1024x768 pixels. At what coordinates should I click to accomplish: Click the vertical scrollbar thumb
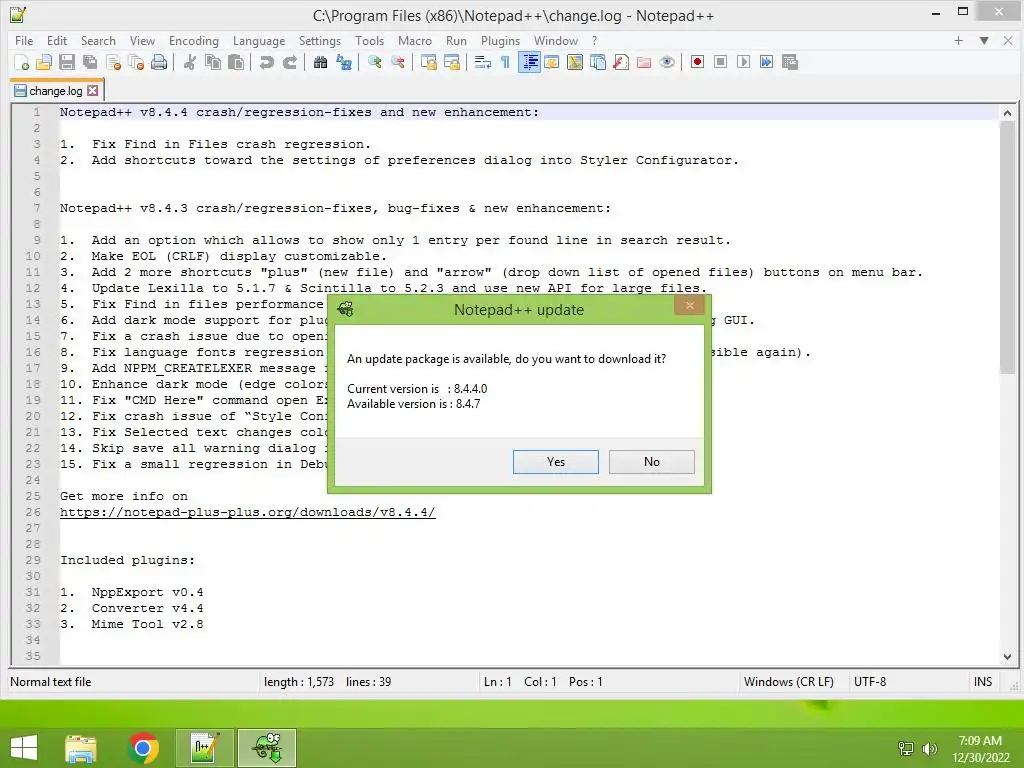(x=1007, y=247)
